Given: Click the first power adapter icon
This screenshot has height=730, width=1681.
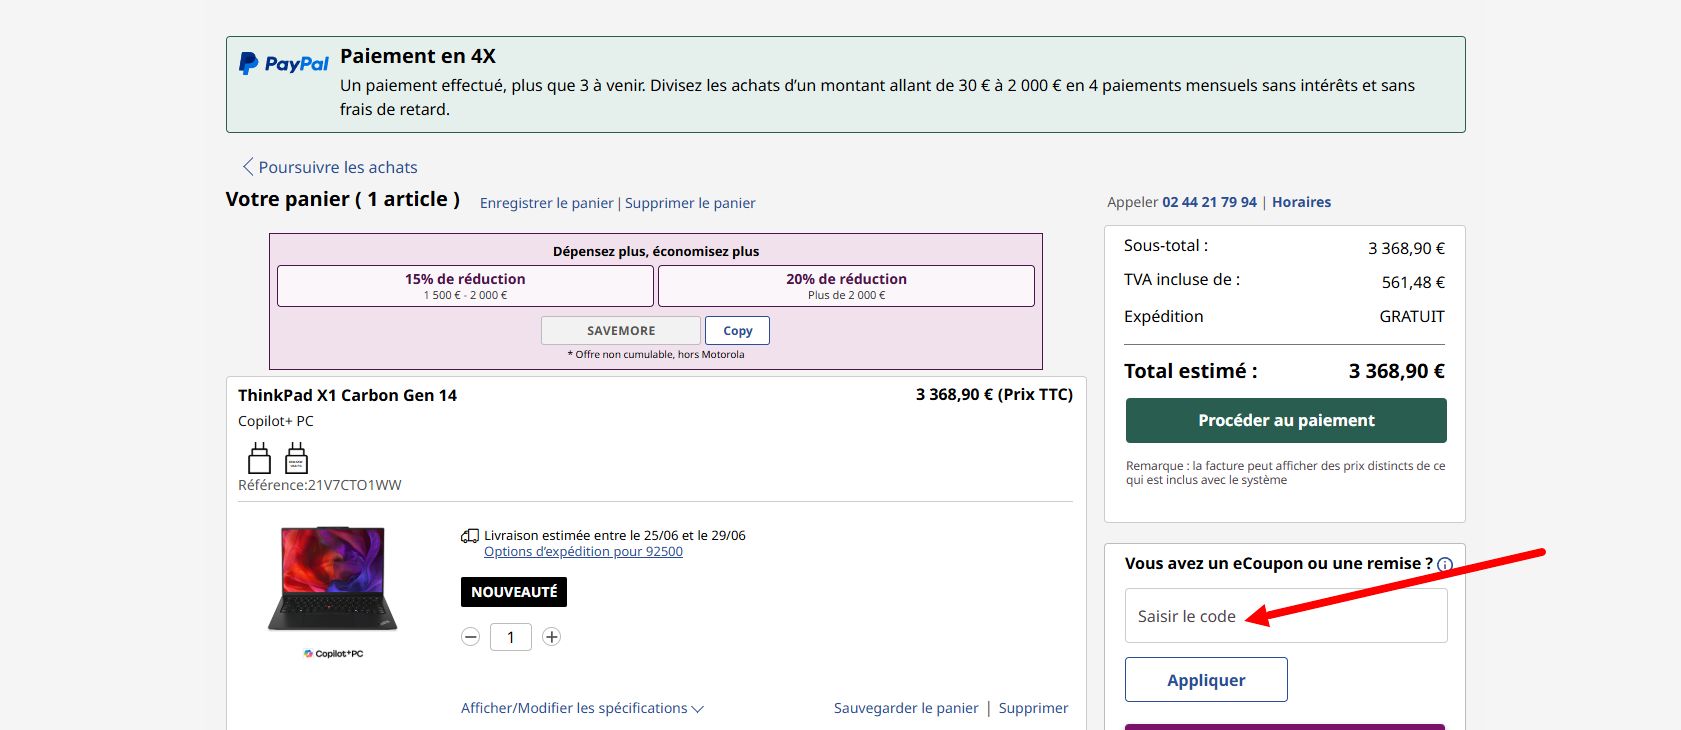Looking at the screenshot, I should pyautogui.click(x=259, y=458).
